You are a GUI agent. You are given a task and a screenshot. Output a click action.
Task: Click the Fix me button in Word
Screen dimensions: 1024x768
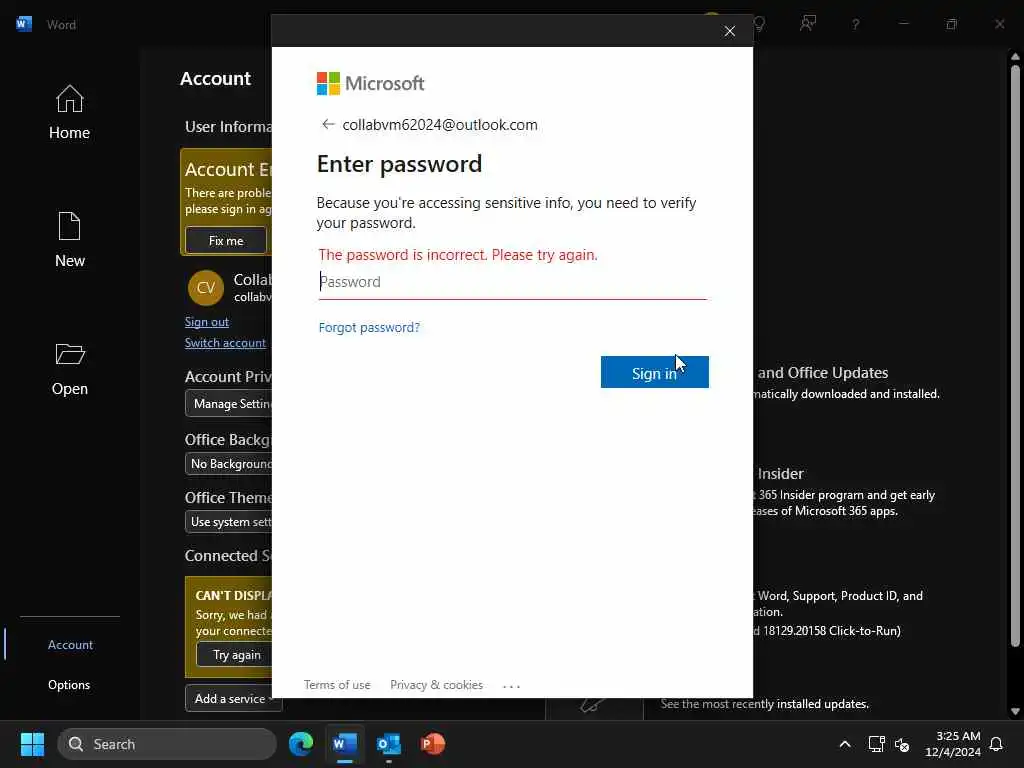(226, 240)
